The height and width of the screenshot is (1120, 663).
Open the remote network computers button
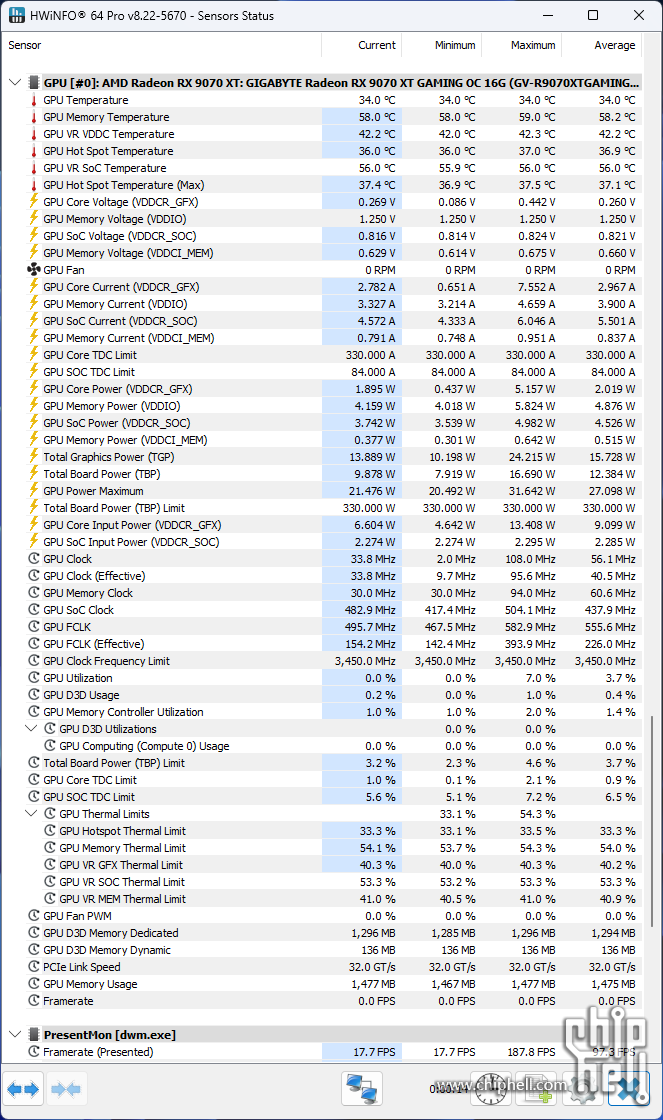pyautogui.click(x=362, y=1089)
